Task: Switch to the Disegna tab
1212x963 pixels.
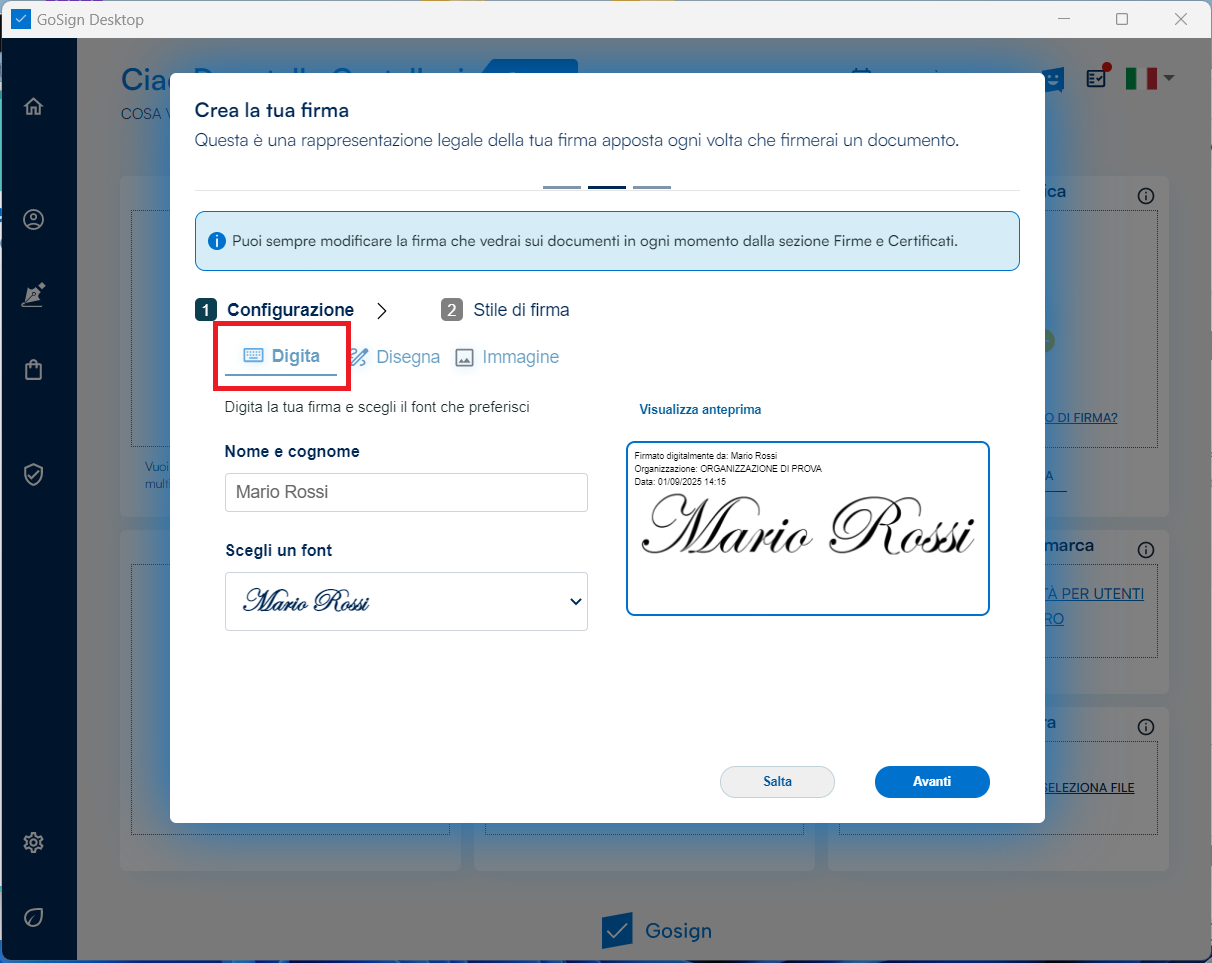Action: pos(395,357)
